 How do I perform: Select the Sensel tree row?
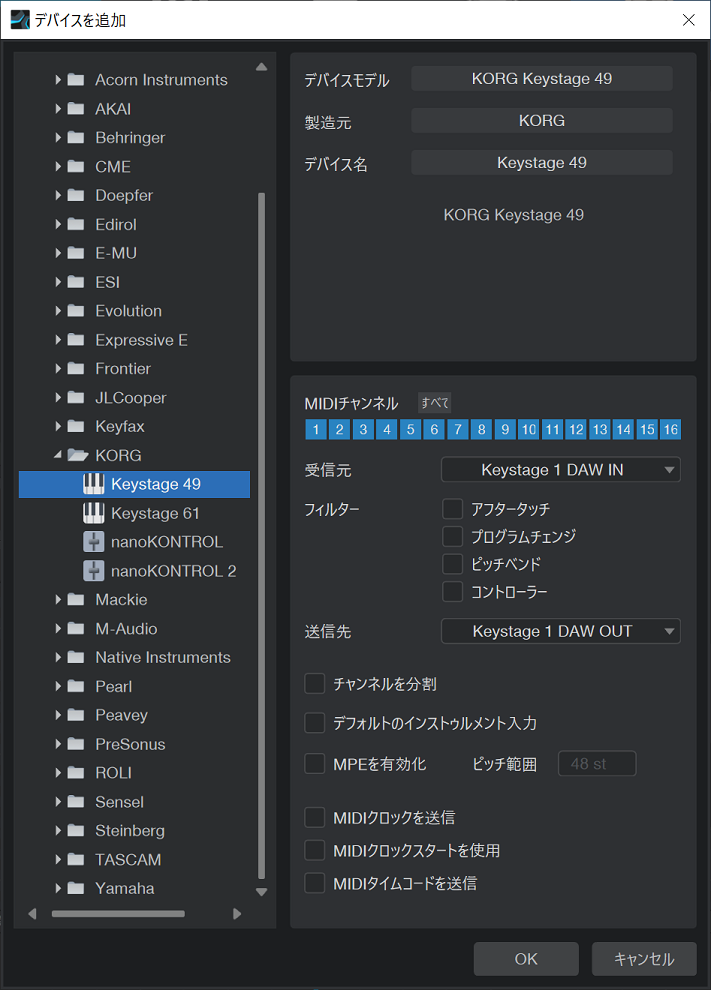pyautogui.click(x=134, y=802)
